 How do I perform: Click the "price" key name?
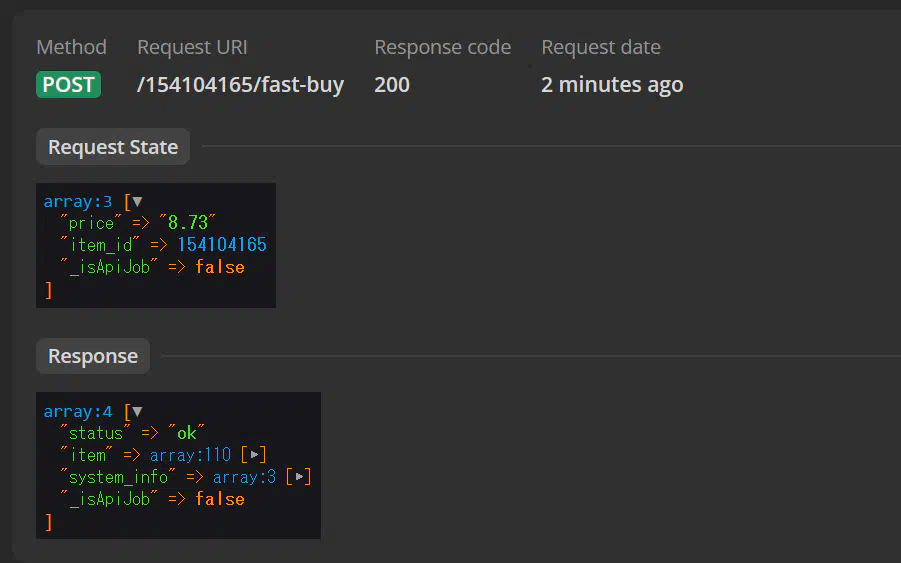(x=91, y=223)
